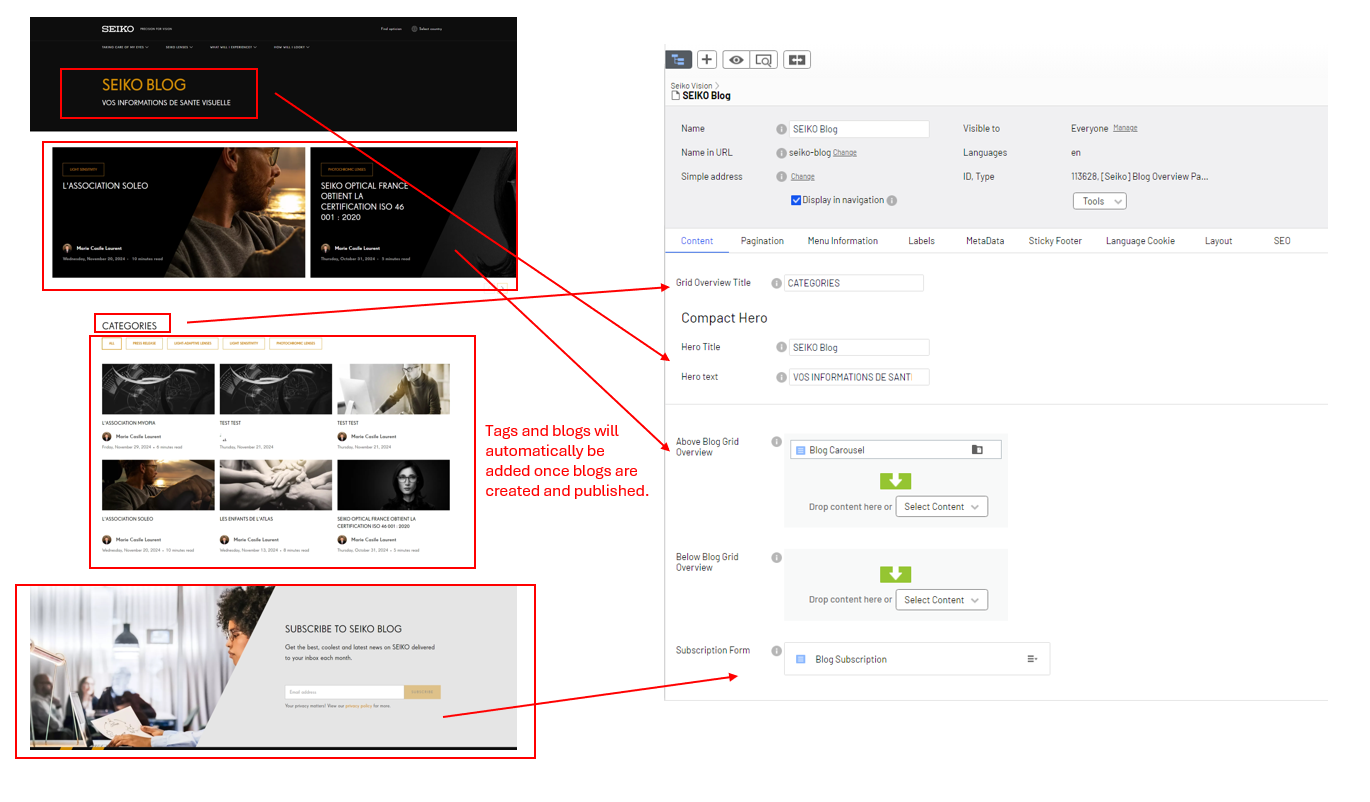Open Select Content dropdown below blog grid

tap(941, 600)
